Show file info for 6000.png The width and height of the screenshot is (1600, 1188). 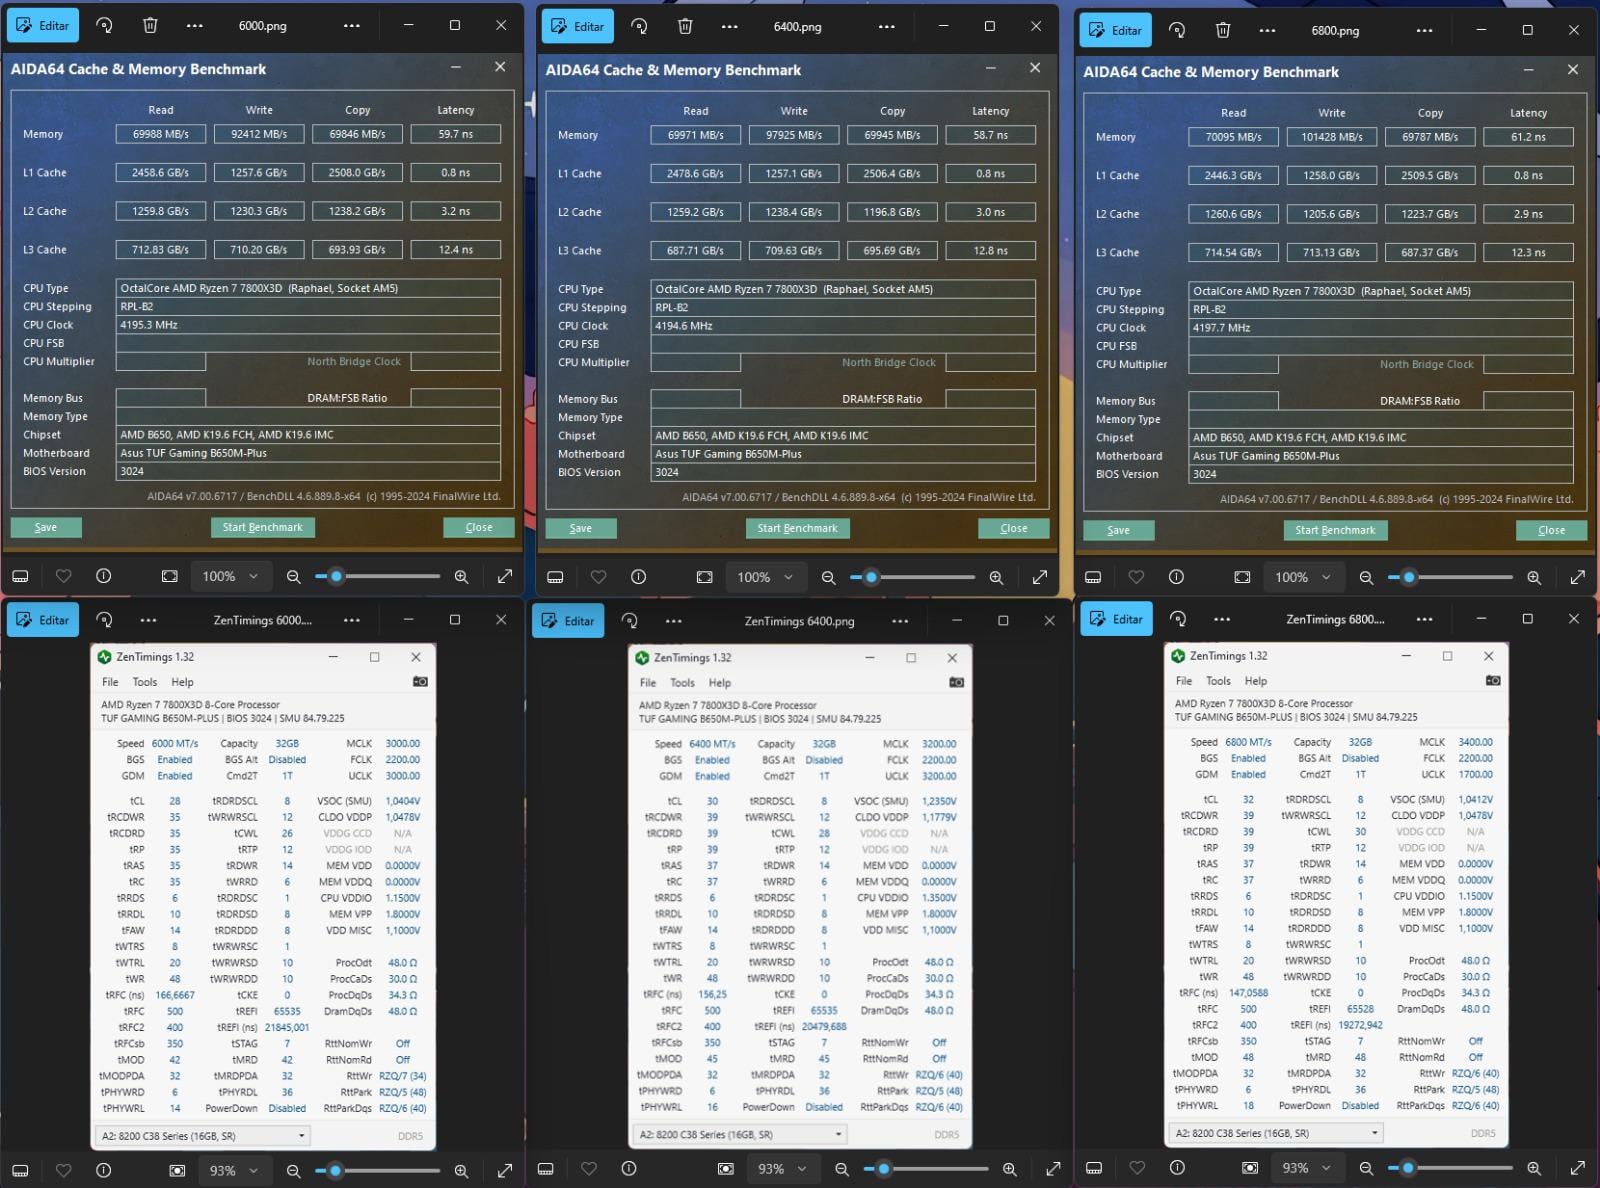coord(104,576)
